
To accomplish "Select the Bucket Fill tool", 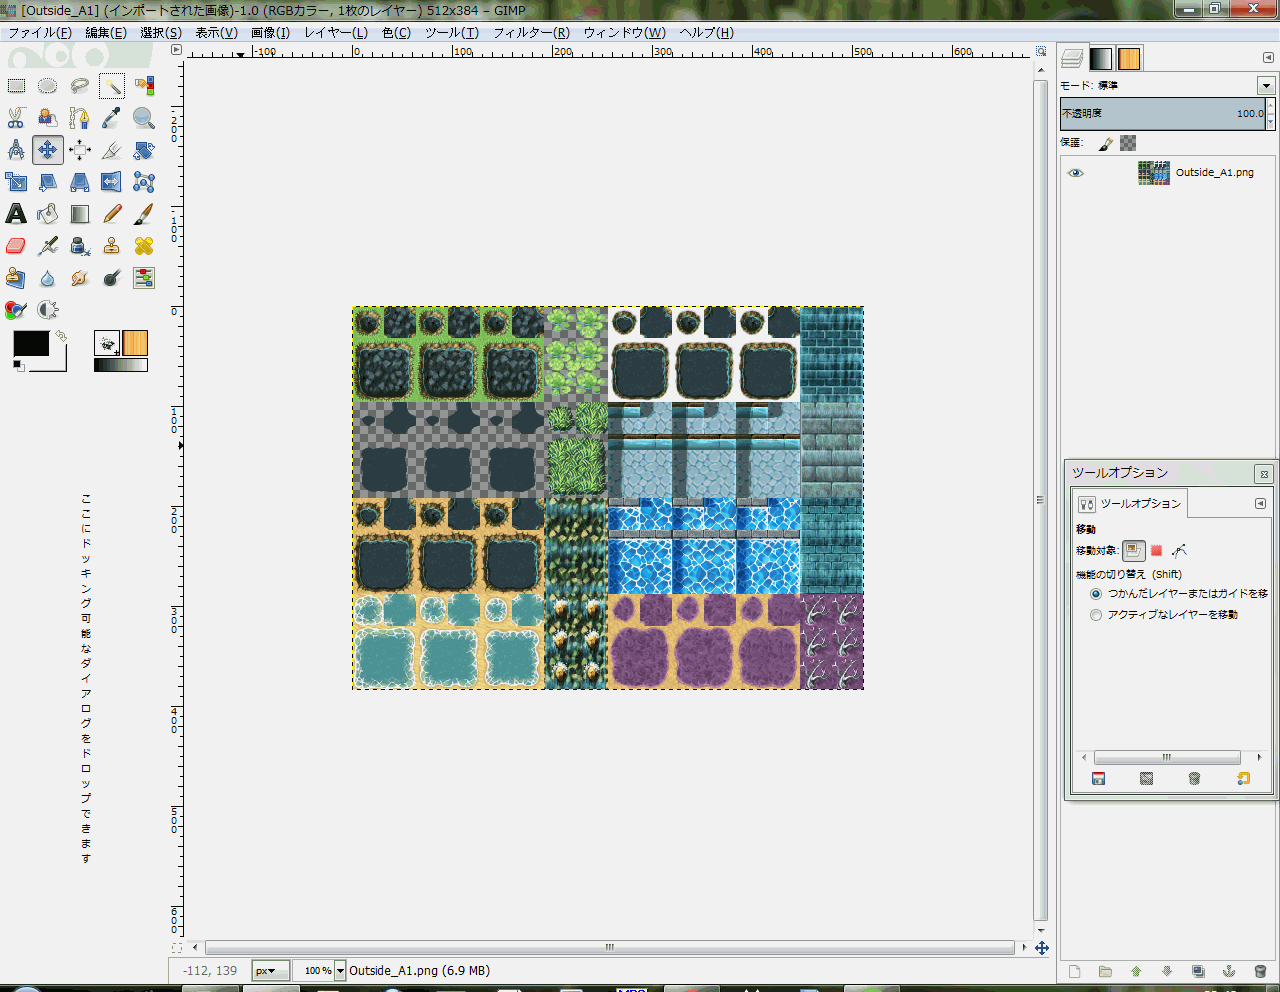I will [x=48, y=214].
